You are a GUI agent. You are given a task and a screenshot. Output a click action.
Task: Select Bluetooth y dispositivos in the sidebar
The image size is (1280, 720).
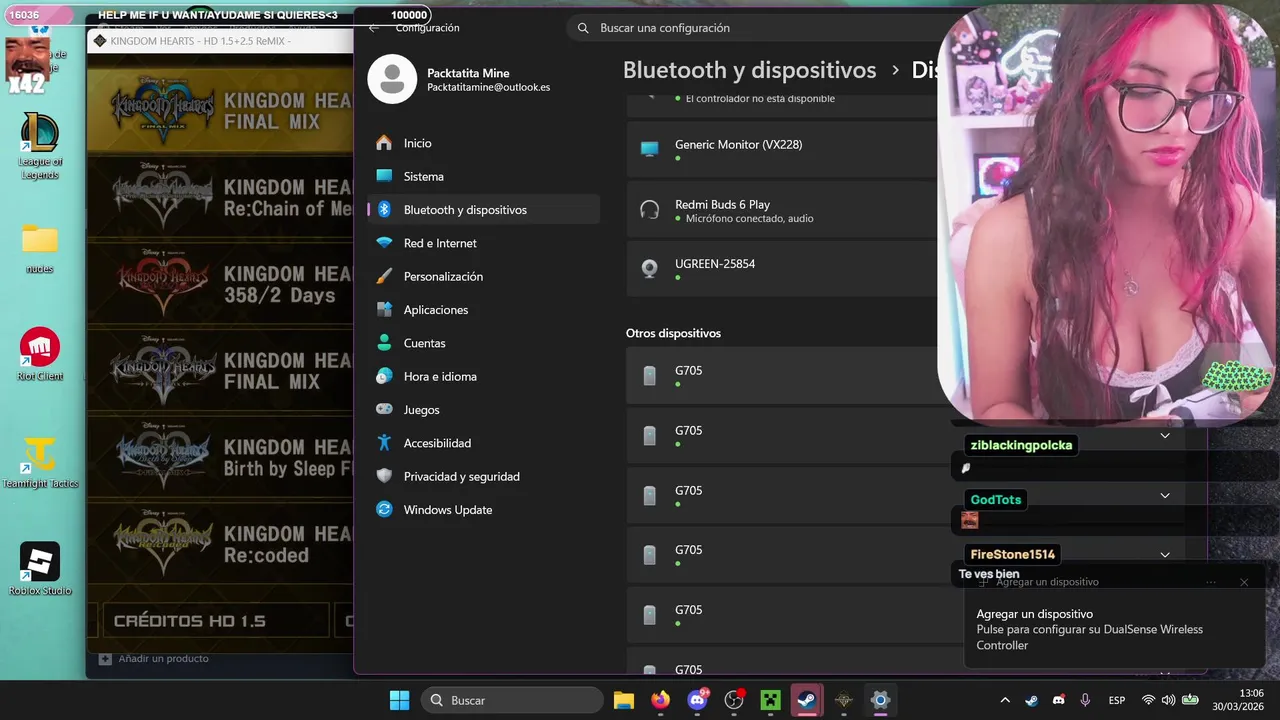tap(484, 210)
